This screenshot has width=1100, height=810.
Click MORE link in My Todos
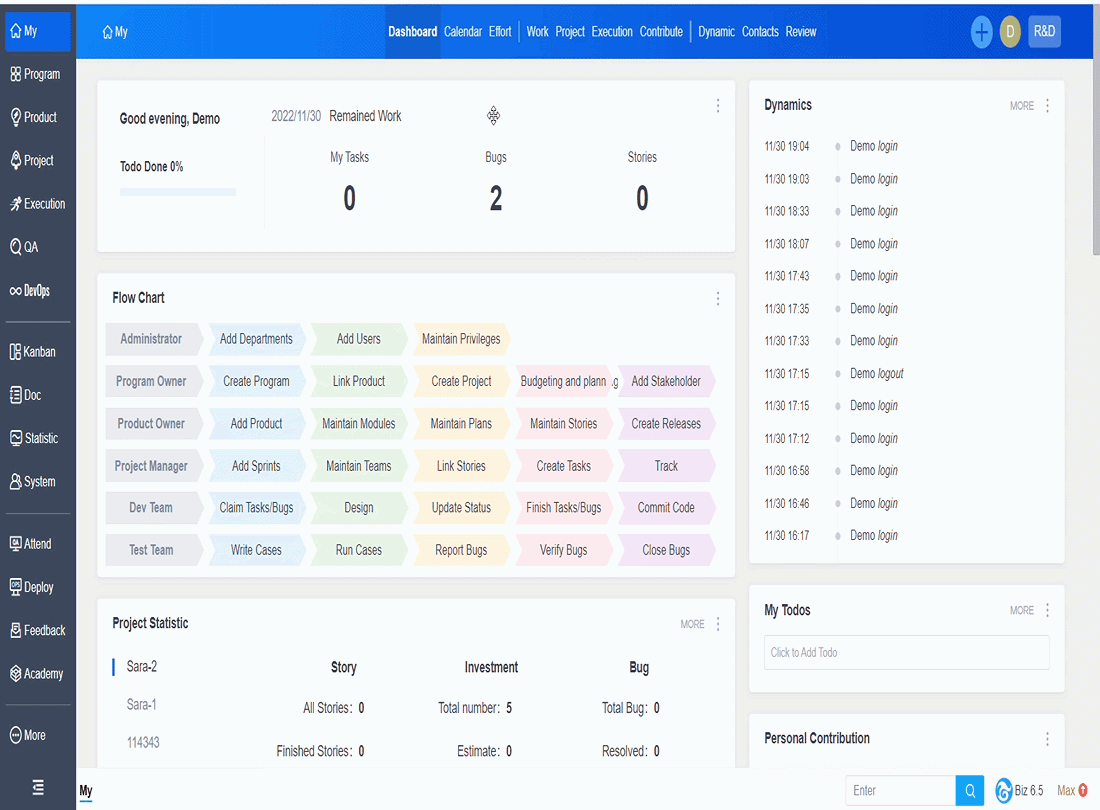(x=1021, y=610)
